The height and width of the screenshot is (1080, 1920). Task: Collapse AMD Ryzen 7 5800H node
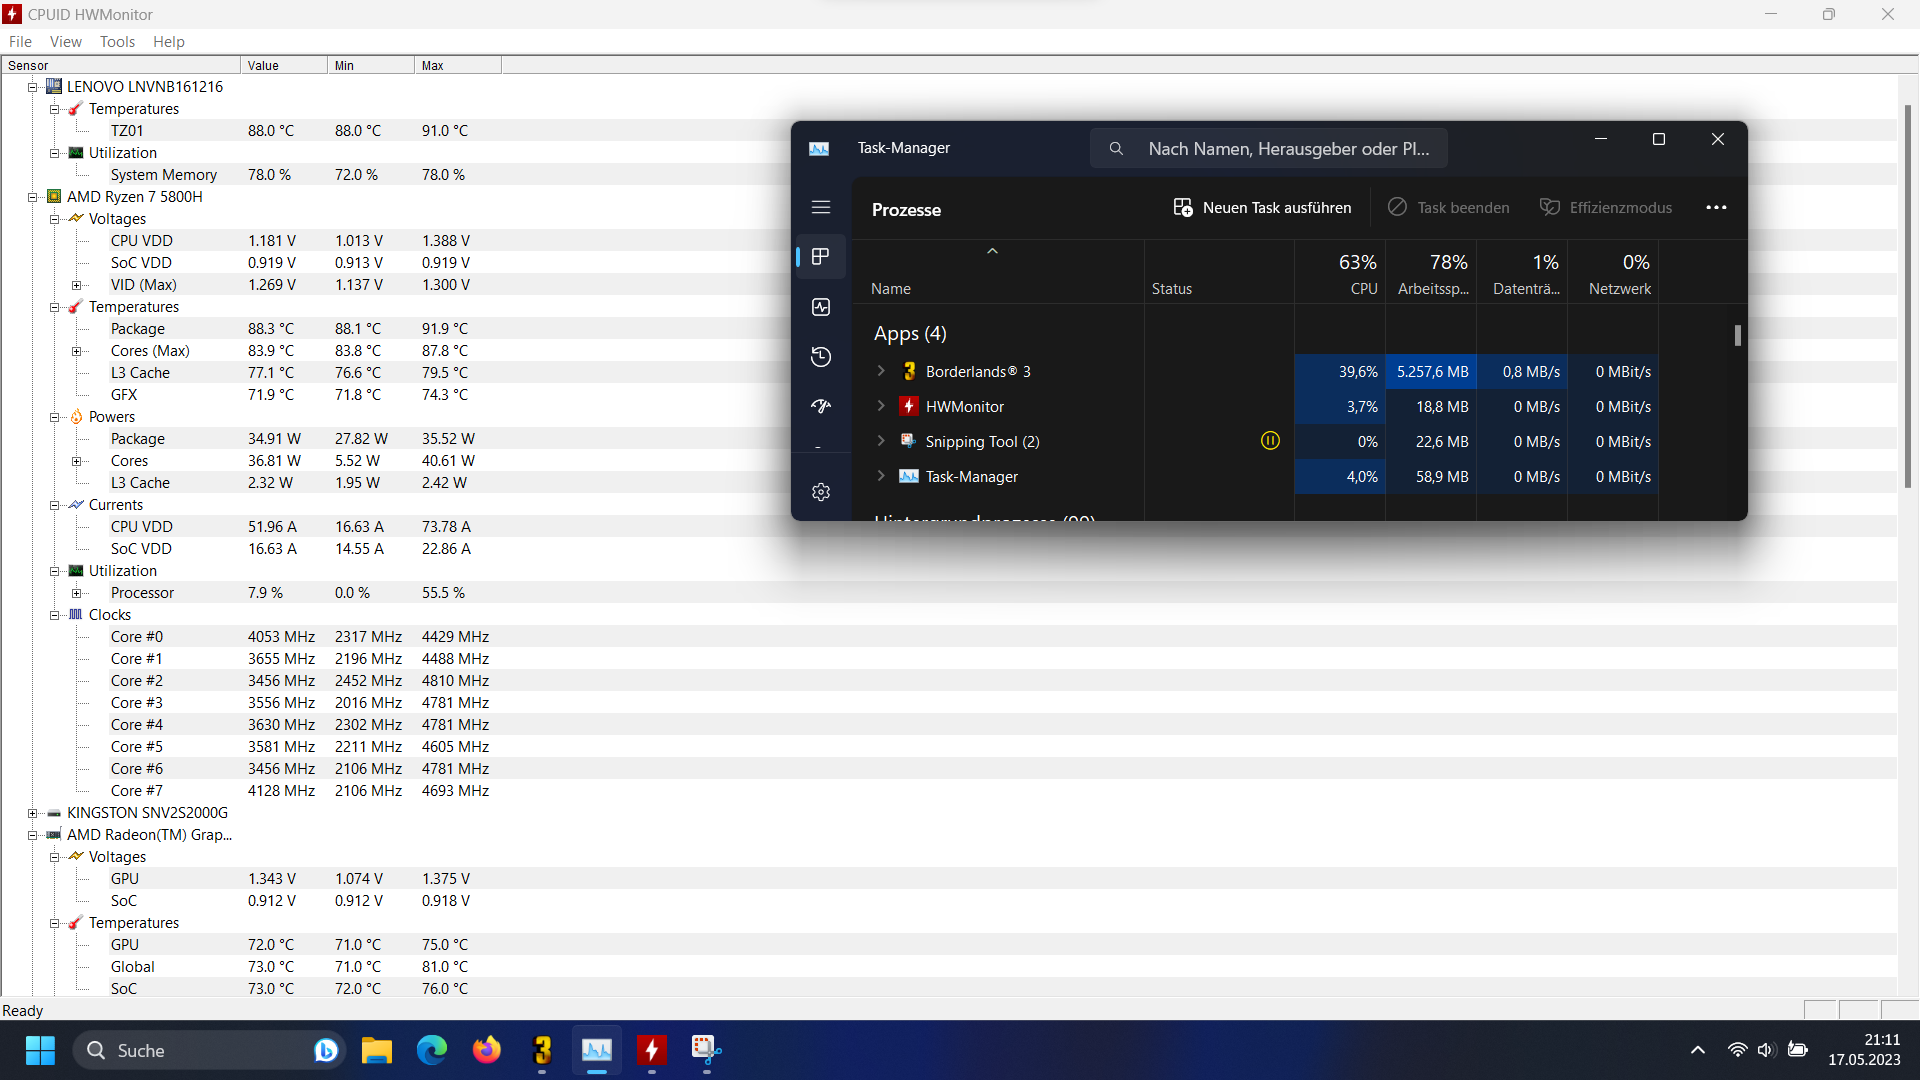click(x=32, y=197)
